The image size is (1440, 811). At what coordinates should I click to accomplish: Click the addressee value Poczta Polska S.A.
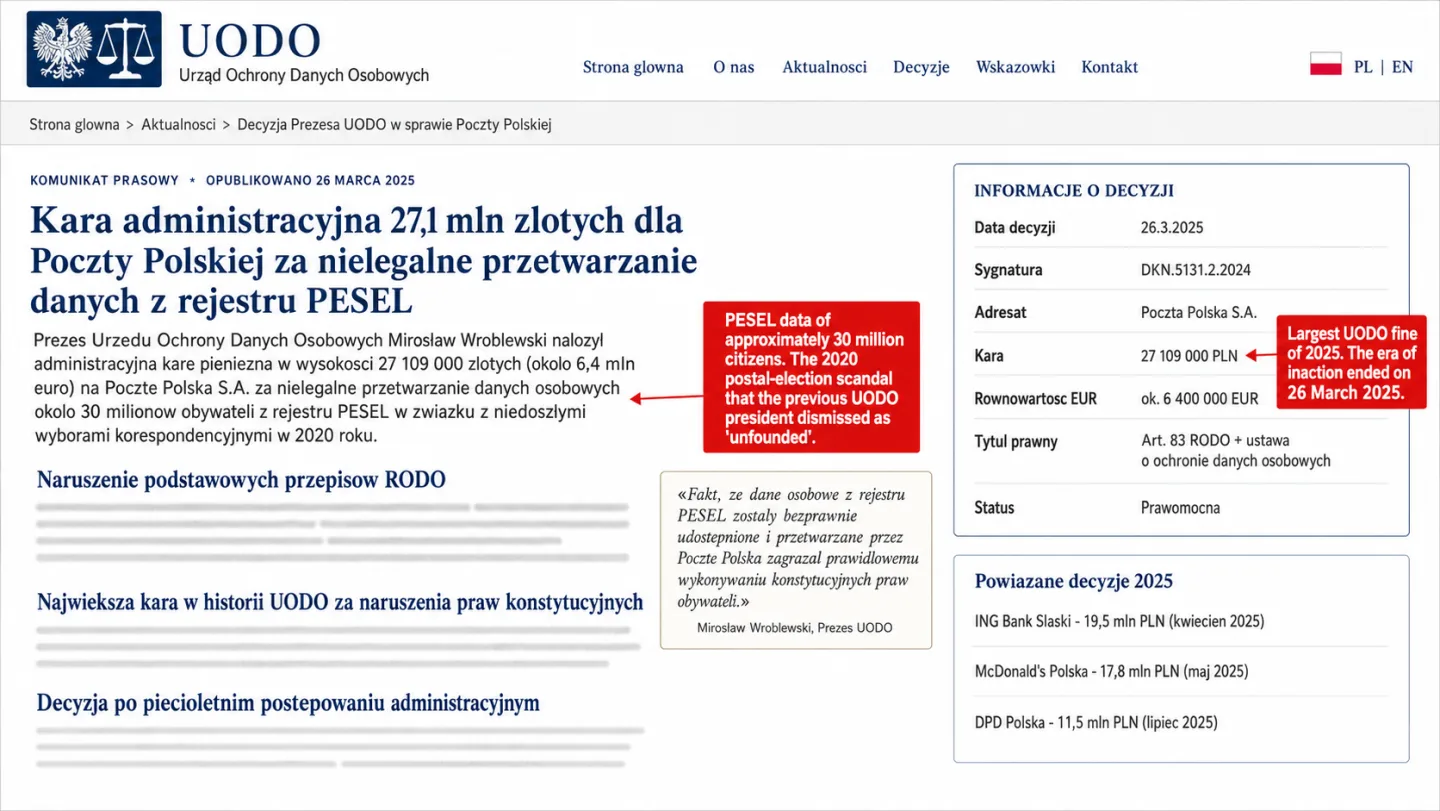point(1199,313)
